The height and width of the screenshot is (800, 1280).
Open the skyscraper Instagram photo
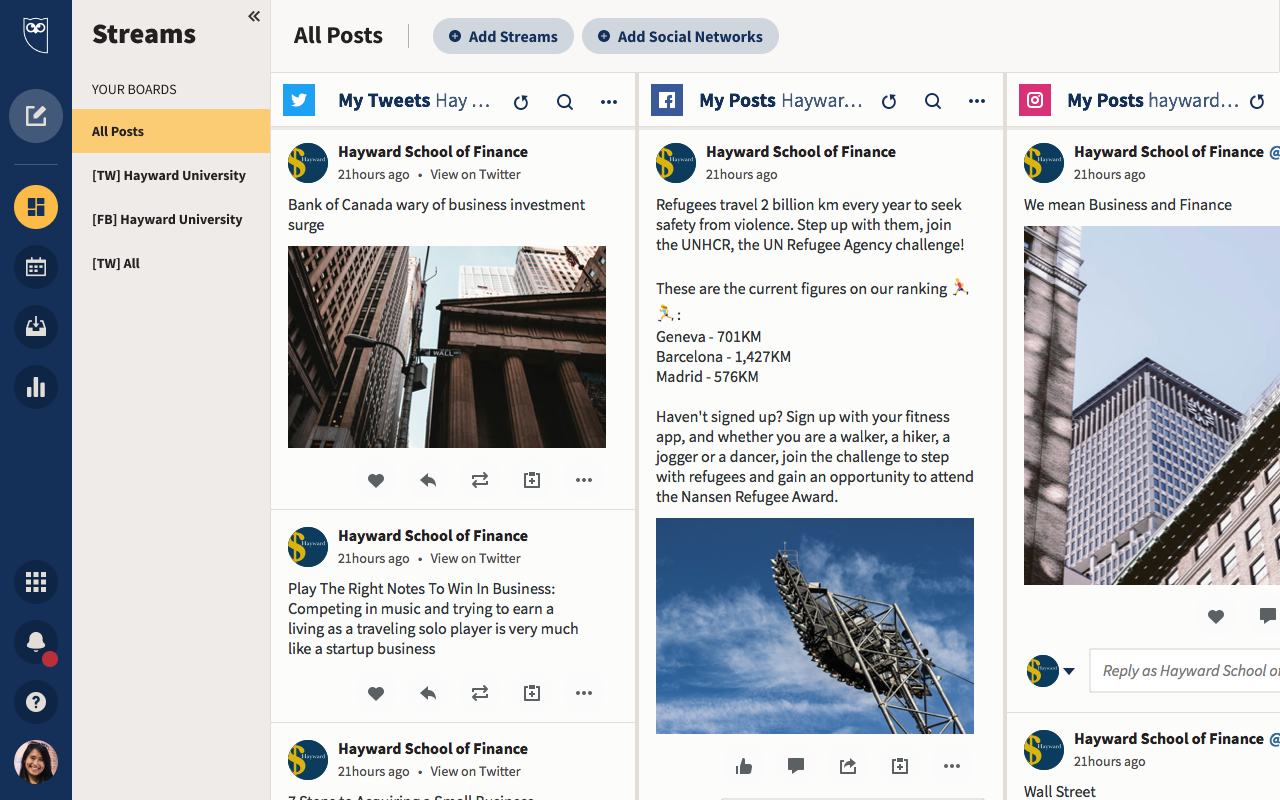1152,405
